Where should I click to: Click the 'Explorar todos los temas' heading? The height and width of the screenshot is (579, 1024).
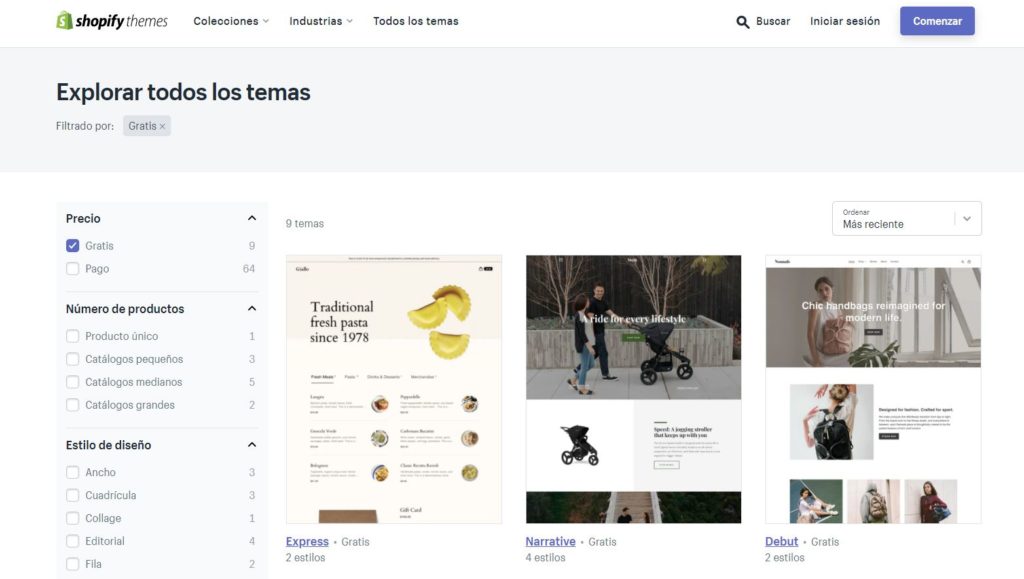click(x=183, y=92)
